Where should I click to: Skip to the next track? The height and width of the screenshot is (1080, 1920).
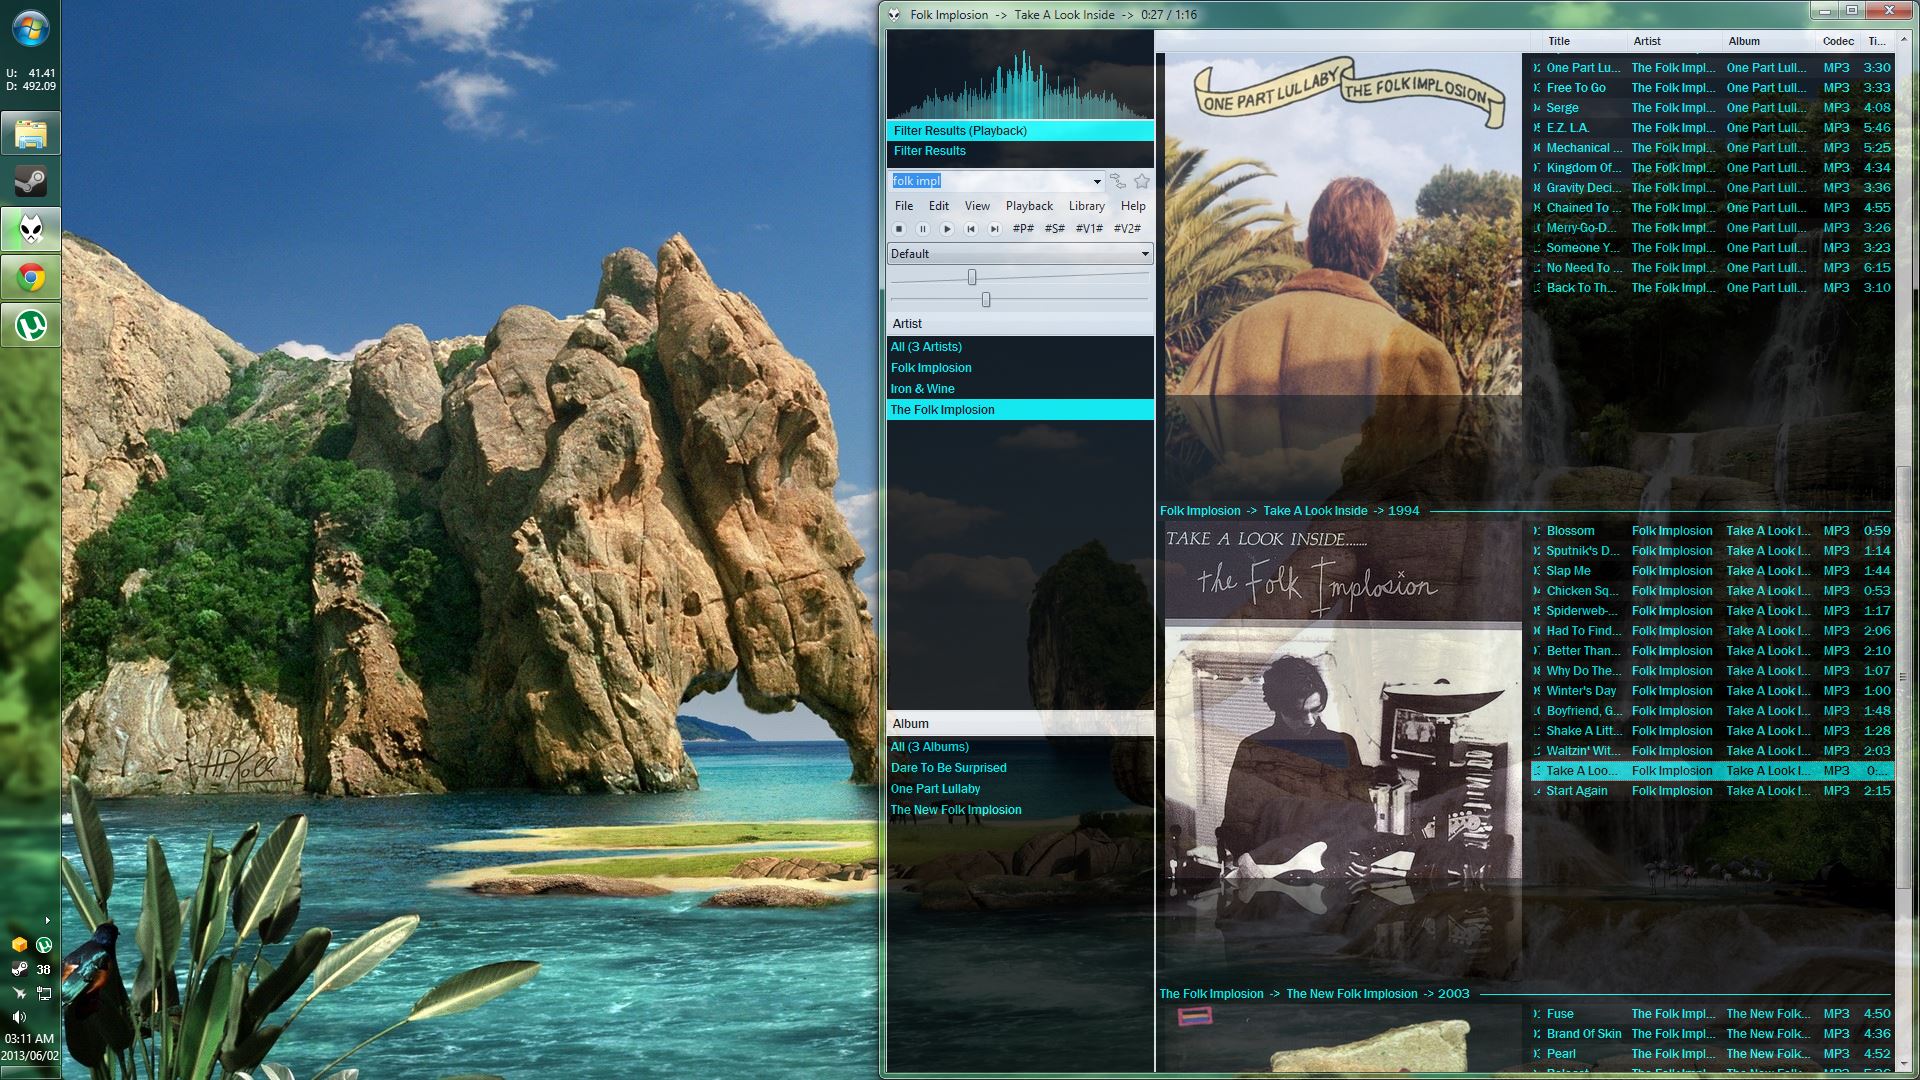click(994, 229)
